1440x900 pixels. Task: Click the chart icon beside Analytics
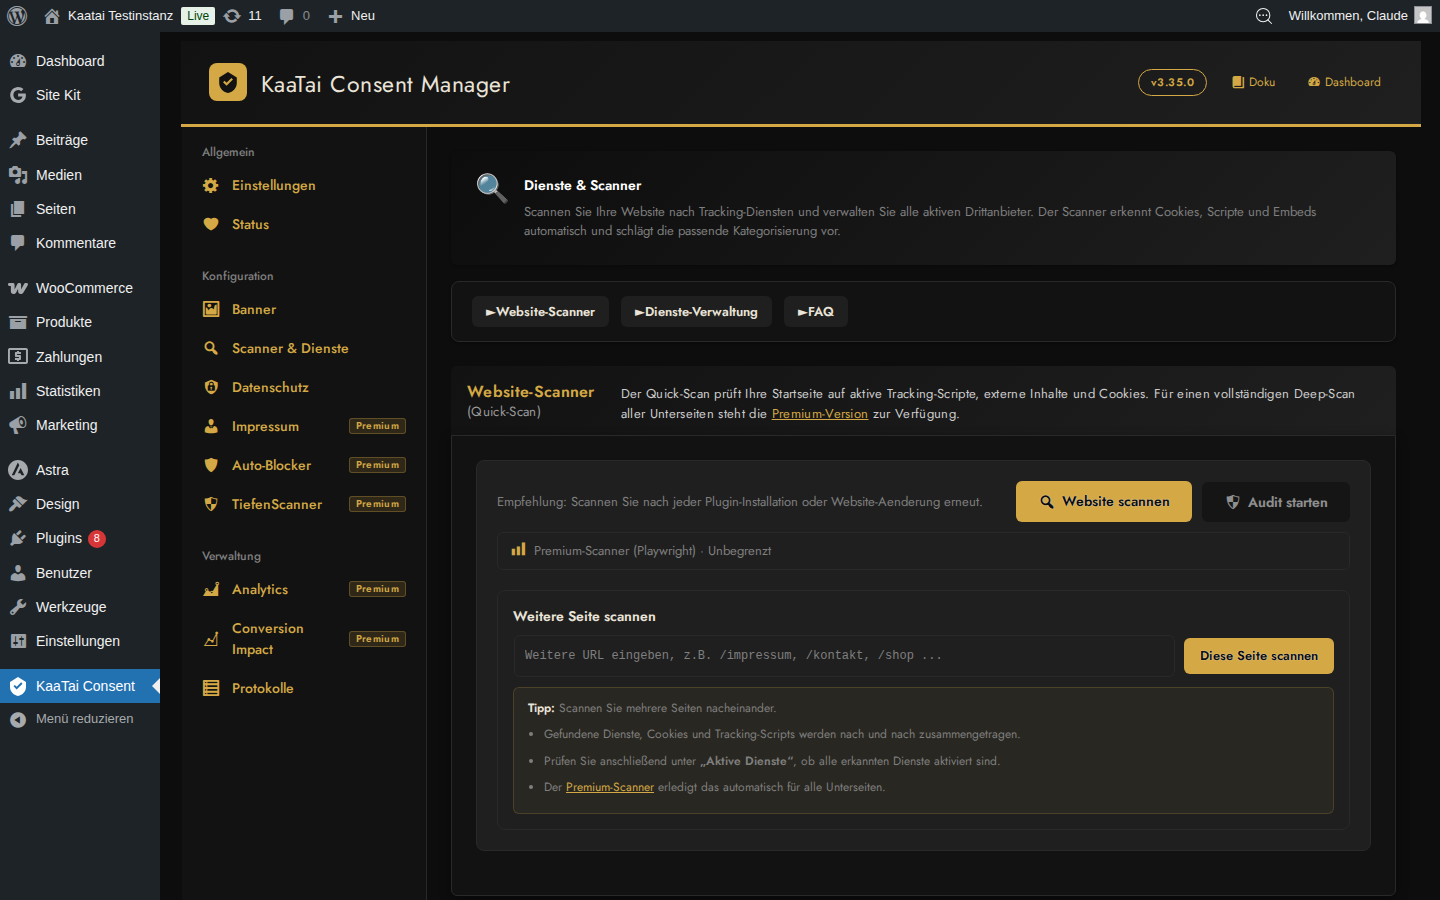click(211, 590)
